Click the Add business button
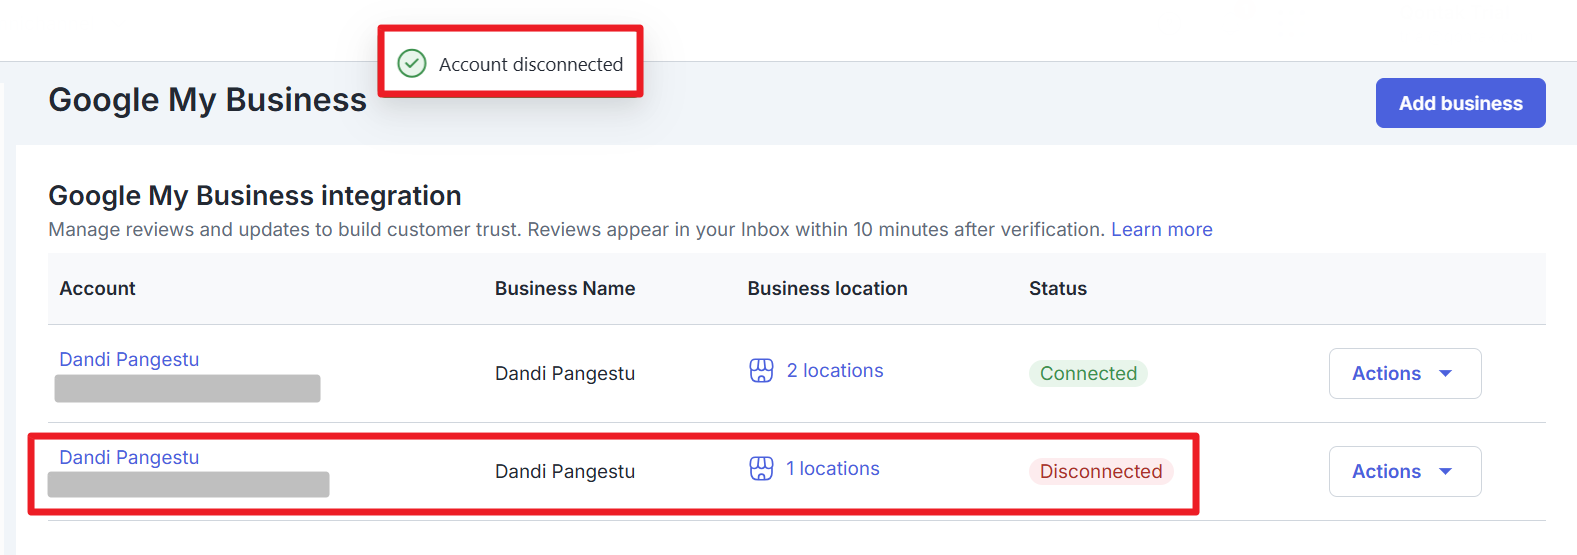Screen dimensions: 1577x555 point(1460,103)
